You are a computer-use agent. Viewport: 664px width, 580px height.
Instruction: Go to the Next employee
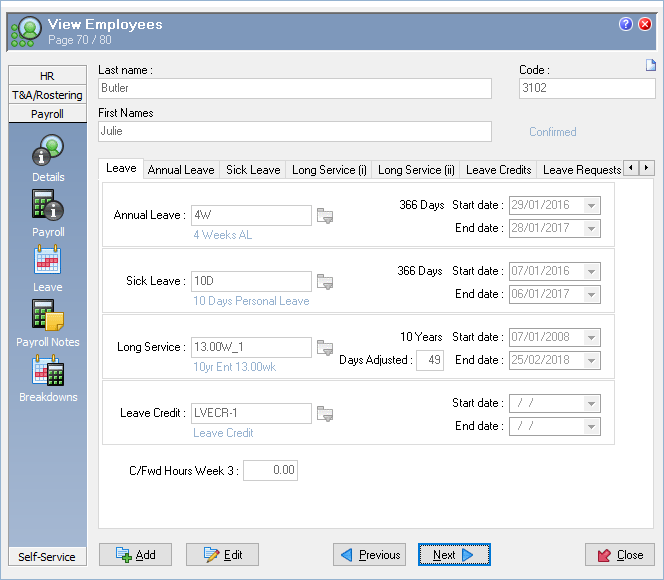click(x=454, y=555)
